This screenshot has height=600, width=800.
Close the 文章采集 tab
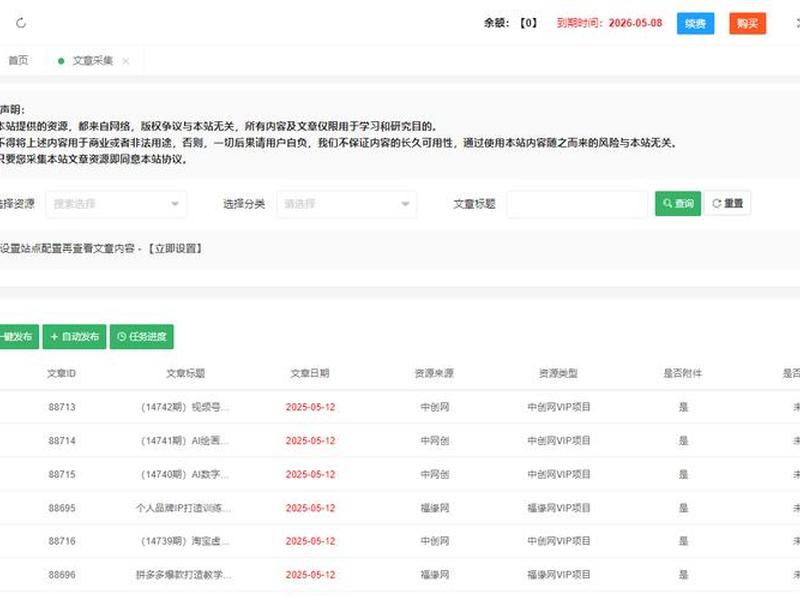click(126, 61)
